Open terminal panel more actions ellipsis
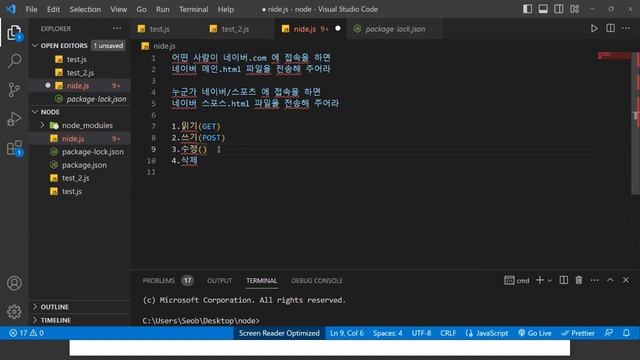The height and width of the screenshot is (360, 640). [594, 280]
